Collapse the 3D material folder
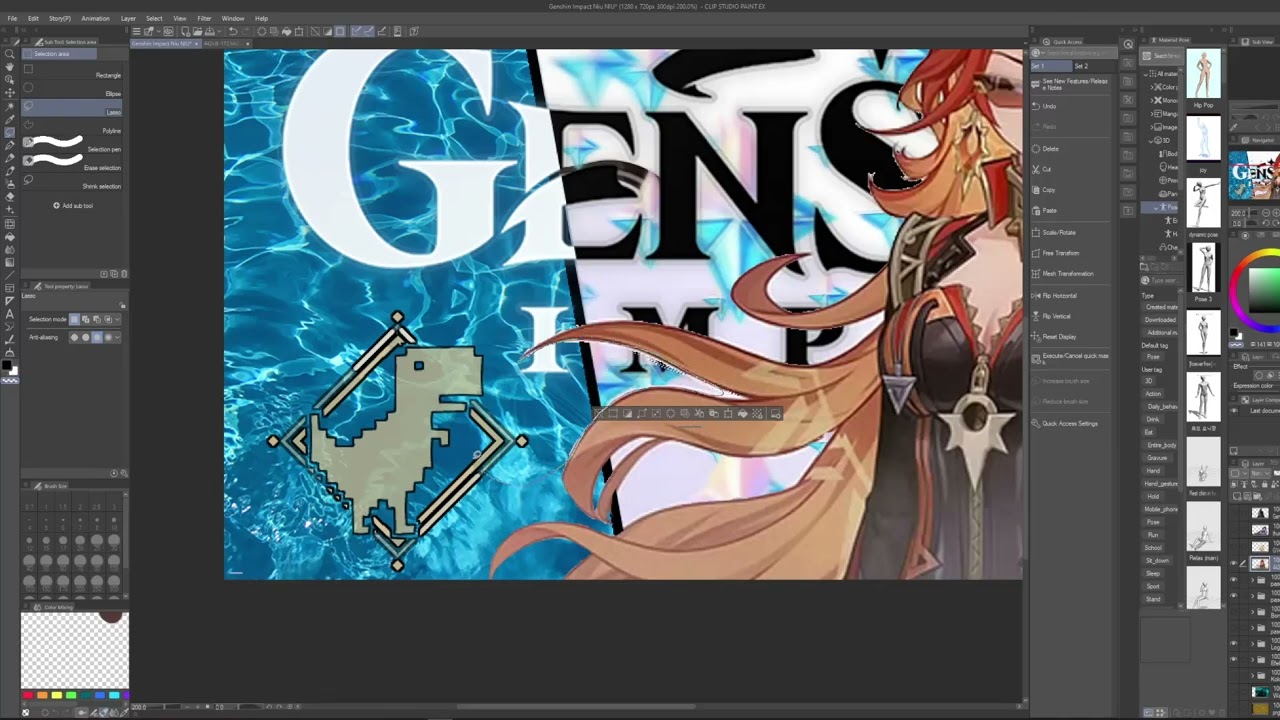Image resolution: width=1280 pixels, height=720 pixels. click(1152, 140)
